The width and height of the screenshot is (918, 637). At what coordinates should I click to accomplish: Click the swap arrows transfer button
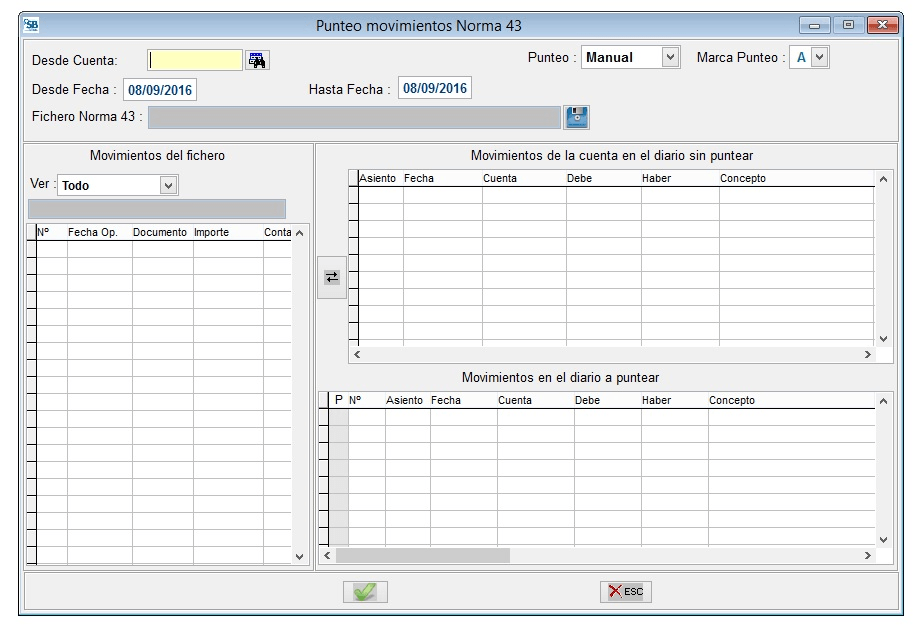tap(331, 279)
